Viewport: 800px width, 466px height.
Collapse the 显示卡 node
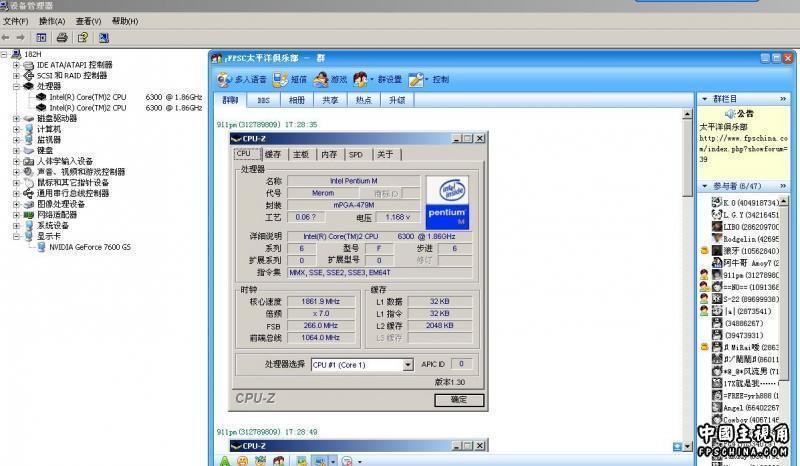(x=16, y=236)
